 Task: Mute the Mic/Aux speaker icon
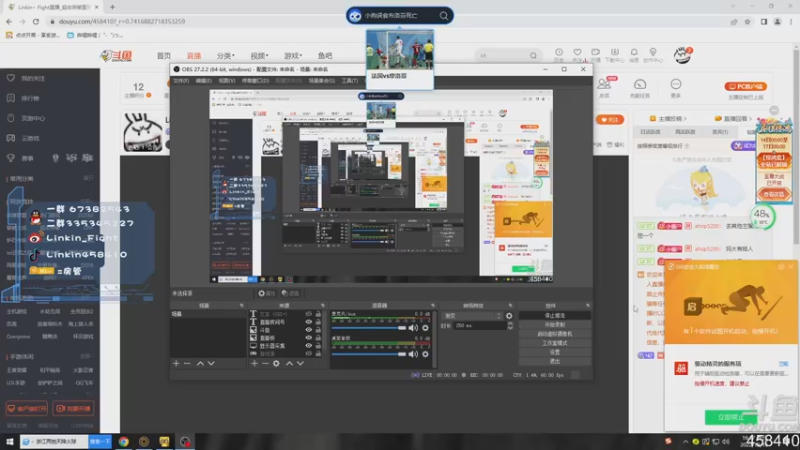(413, 328)
